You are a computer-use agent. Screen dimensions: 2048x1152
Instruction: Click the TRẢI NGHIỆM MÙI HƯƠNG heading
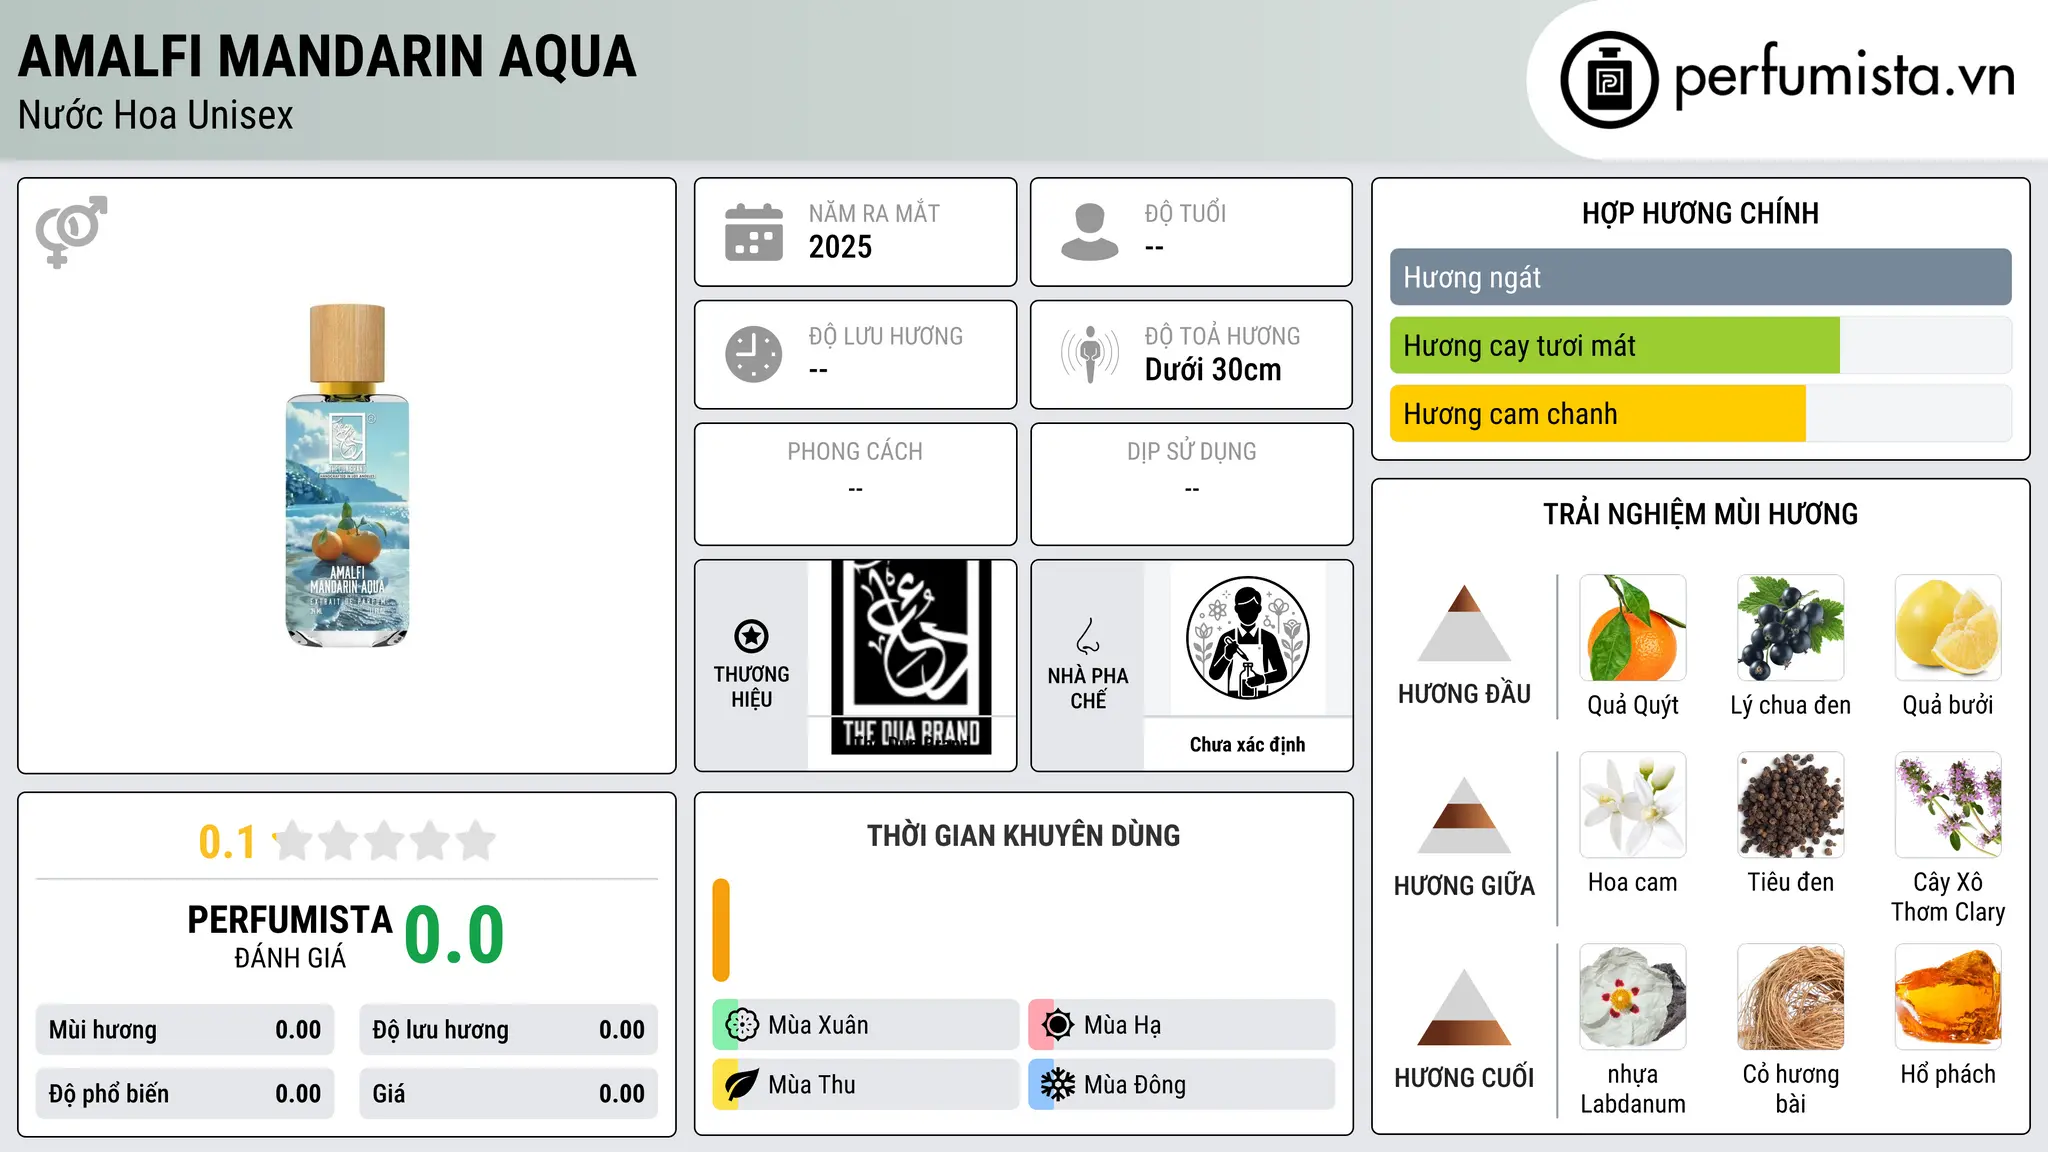(x=1701, y=514)
